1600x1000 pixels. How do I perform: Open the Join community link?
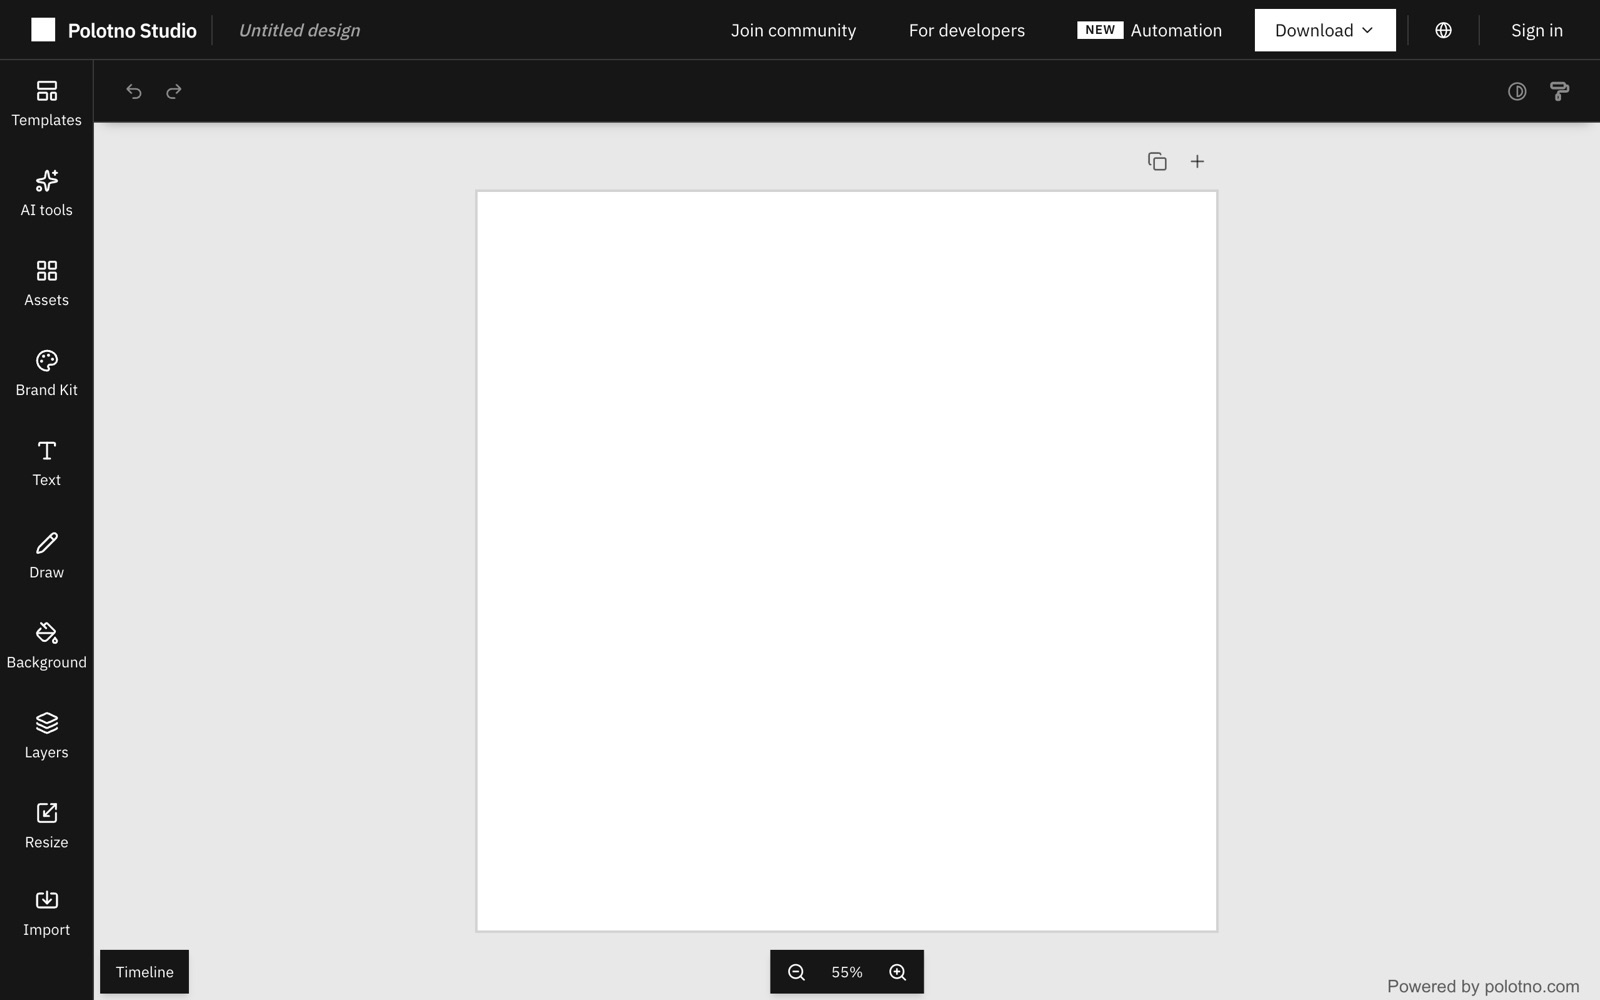coord(793,30)
